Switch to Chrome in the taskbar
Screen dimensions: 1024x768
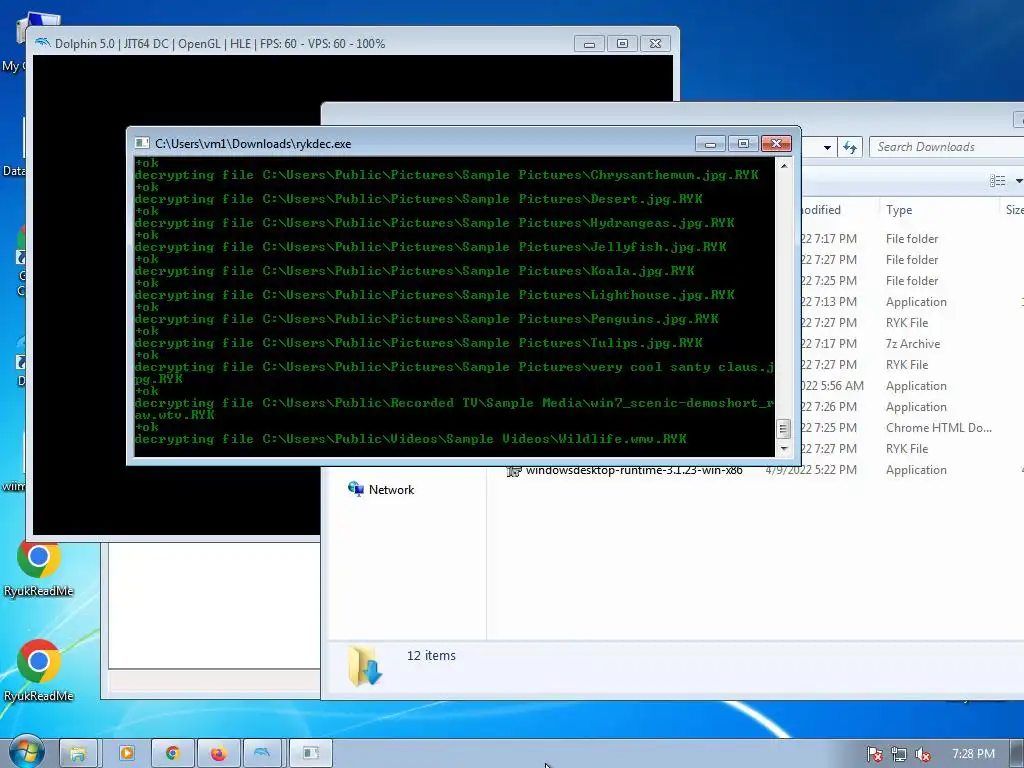click(172, 754)
